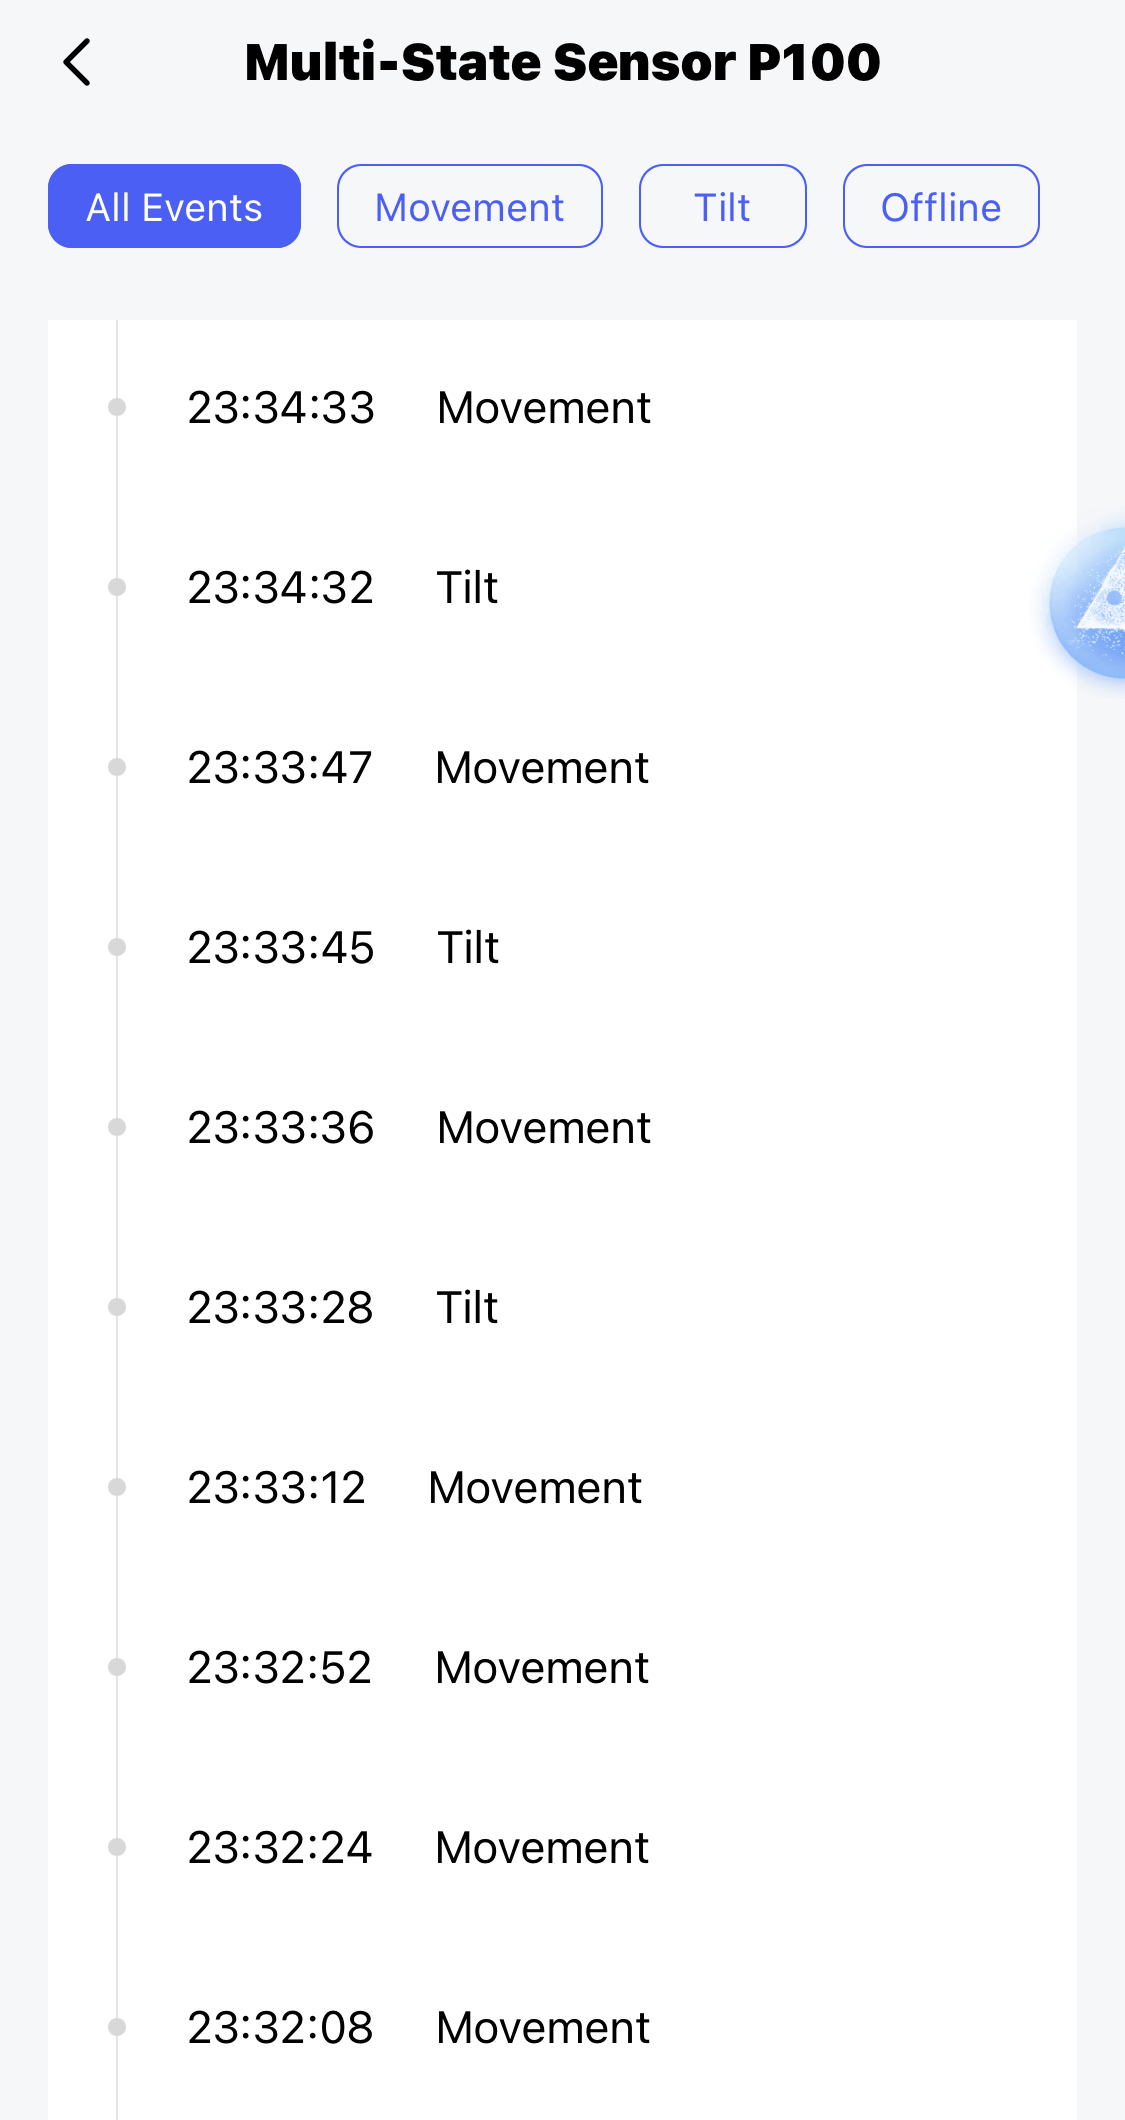The height and width of the screenshot is (2120, 1125).
Task: Switch to the Movement filter tab
Action: (x=469, y=207)
